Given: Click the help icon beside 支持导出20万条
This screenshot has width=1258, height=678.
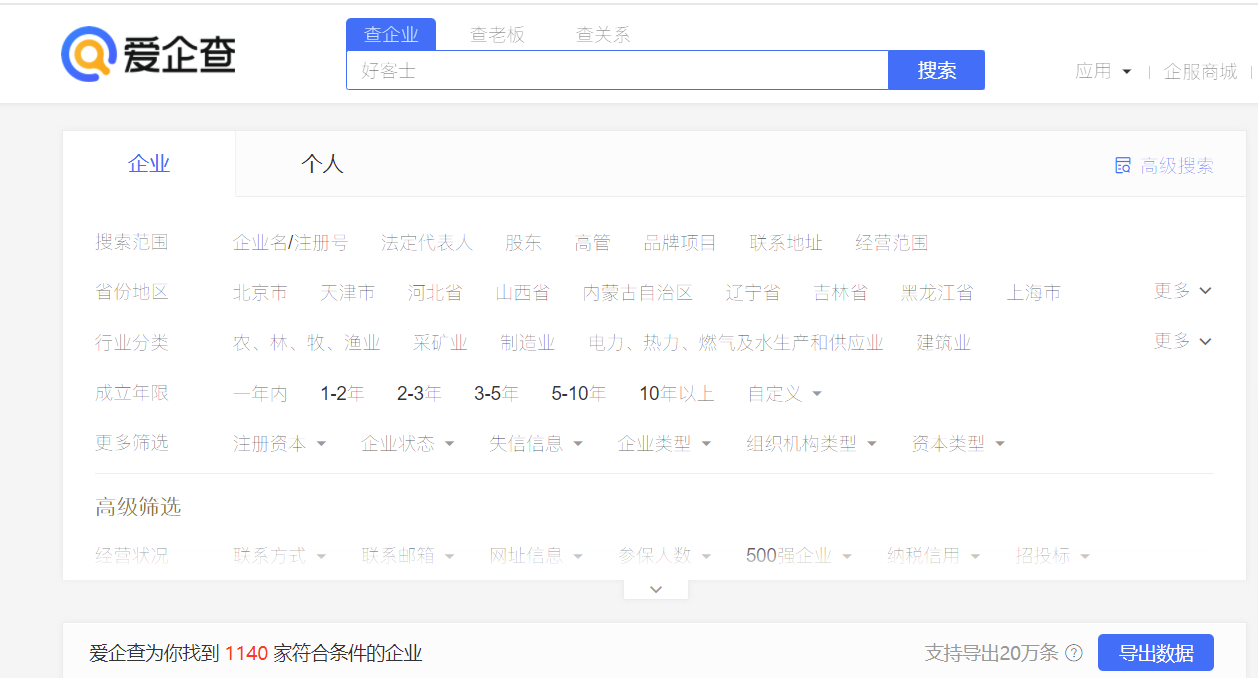Looking at the screenshot, I should 1074,653.
